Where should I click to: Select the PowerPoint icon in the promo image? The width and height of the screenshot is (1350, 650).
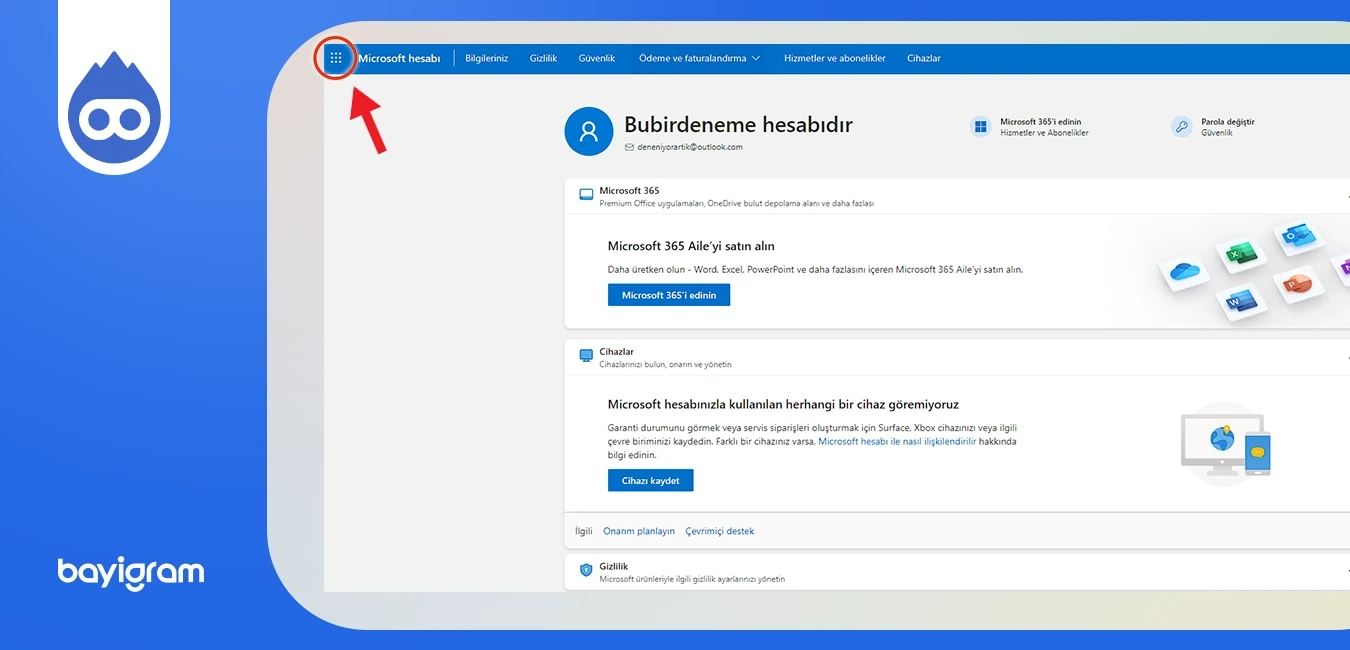pyautogui.click(x=1298, y=283)
